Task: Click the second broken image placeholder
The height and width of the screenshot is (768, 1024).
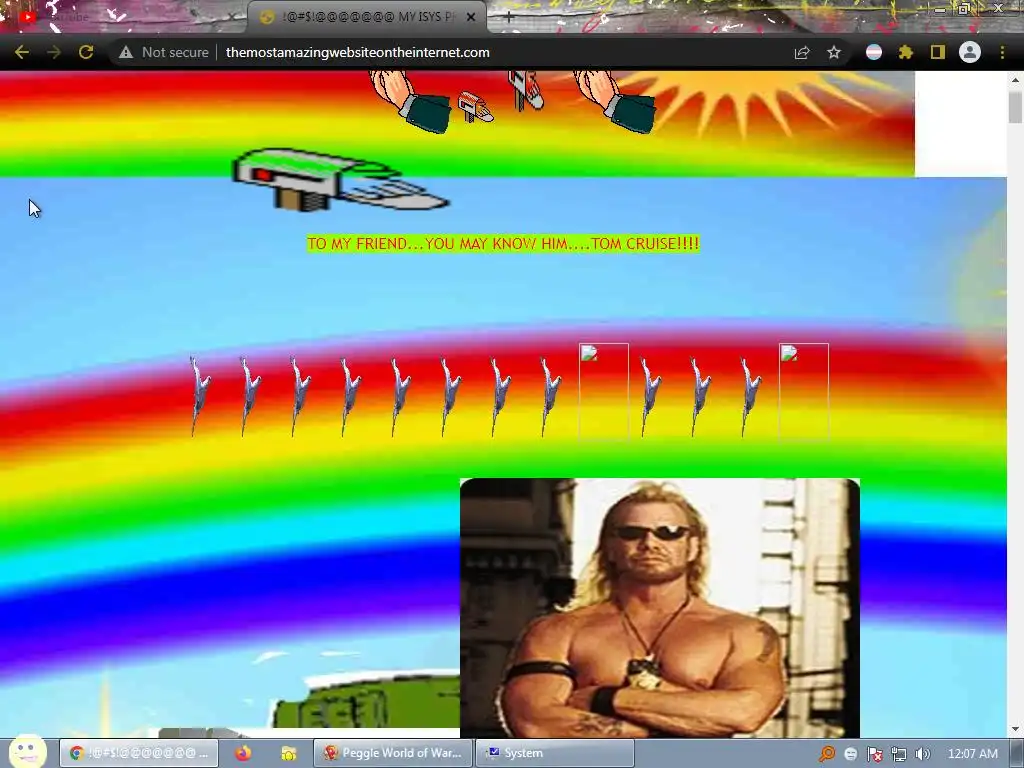Action: [x=803, y=391]
